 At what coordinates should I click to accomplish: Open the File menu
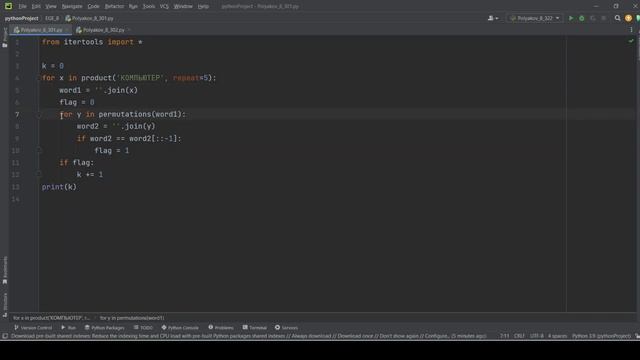pos(22,6)
